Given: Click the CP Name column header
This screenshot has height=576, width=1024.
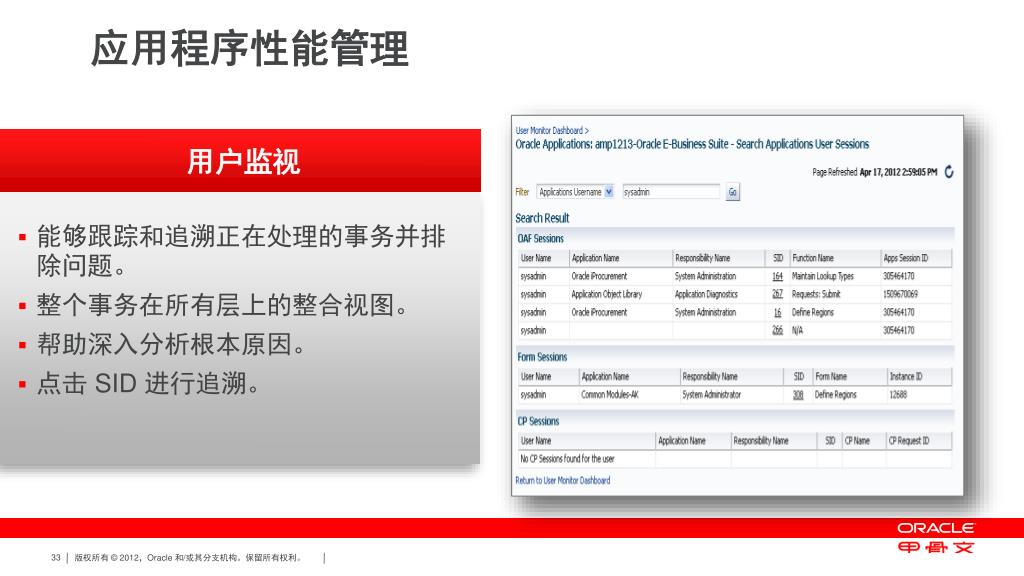Looking at the screenshot, I should click(857, 441).
